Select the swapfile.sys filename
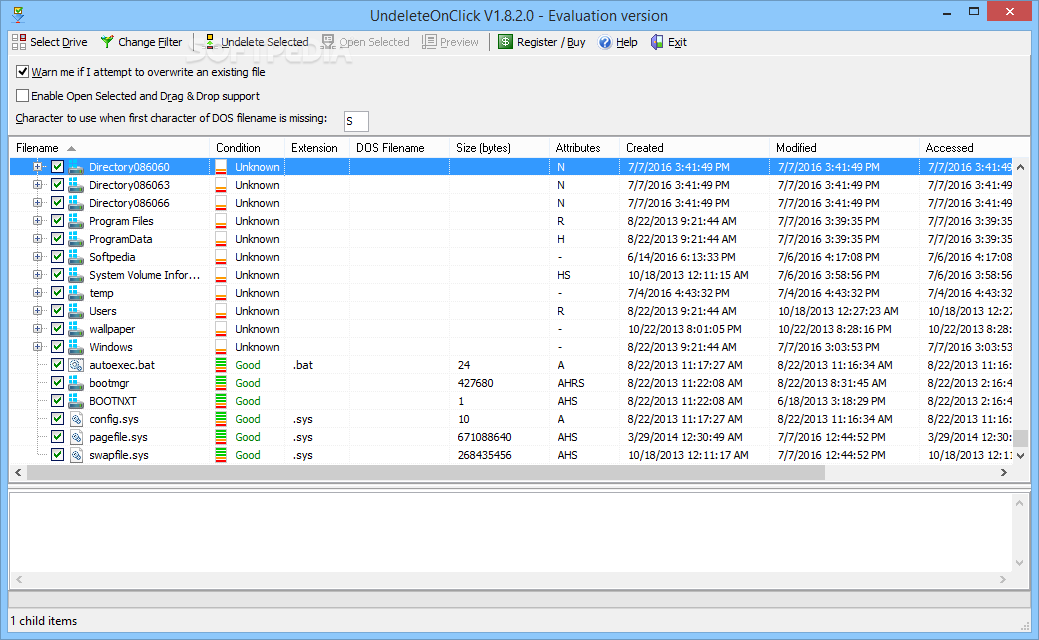Screen dimensions: 1039x640 click(x=119, y=455)
